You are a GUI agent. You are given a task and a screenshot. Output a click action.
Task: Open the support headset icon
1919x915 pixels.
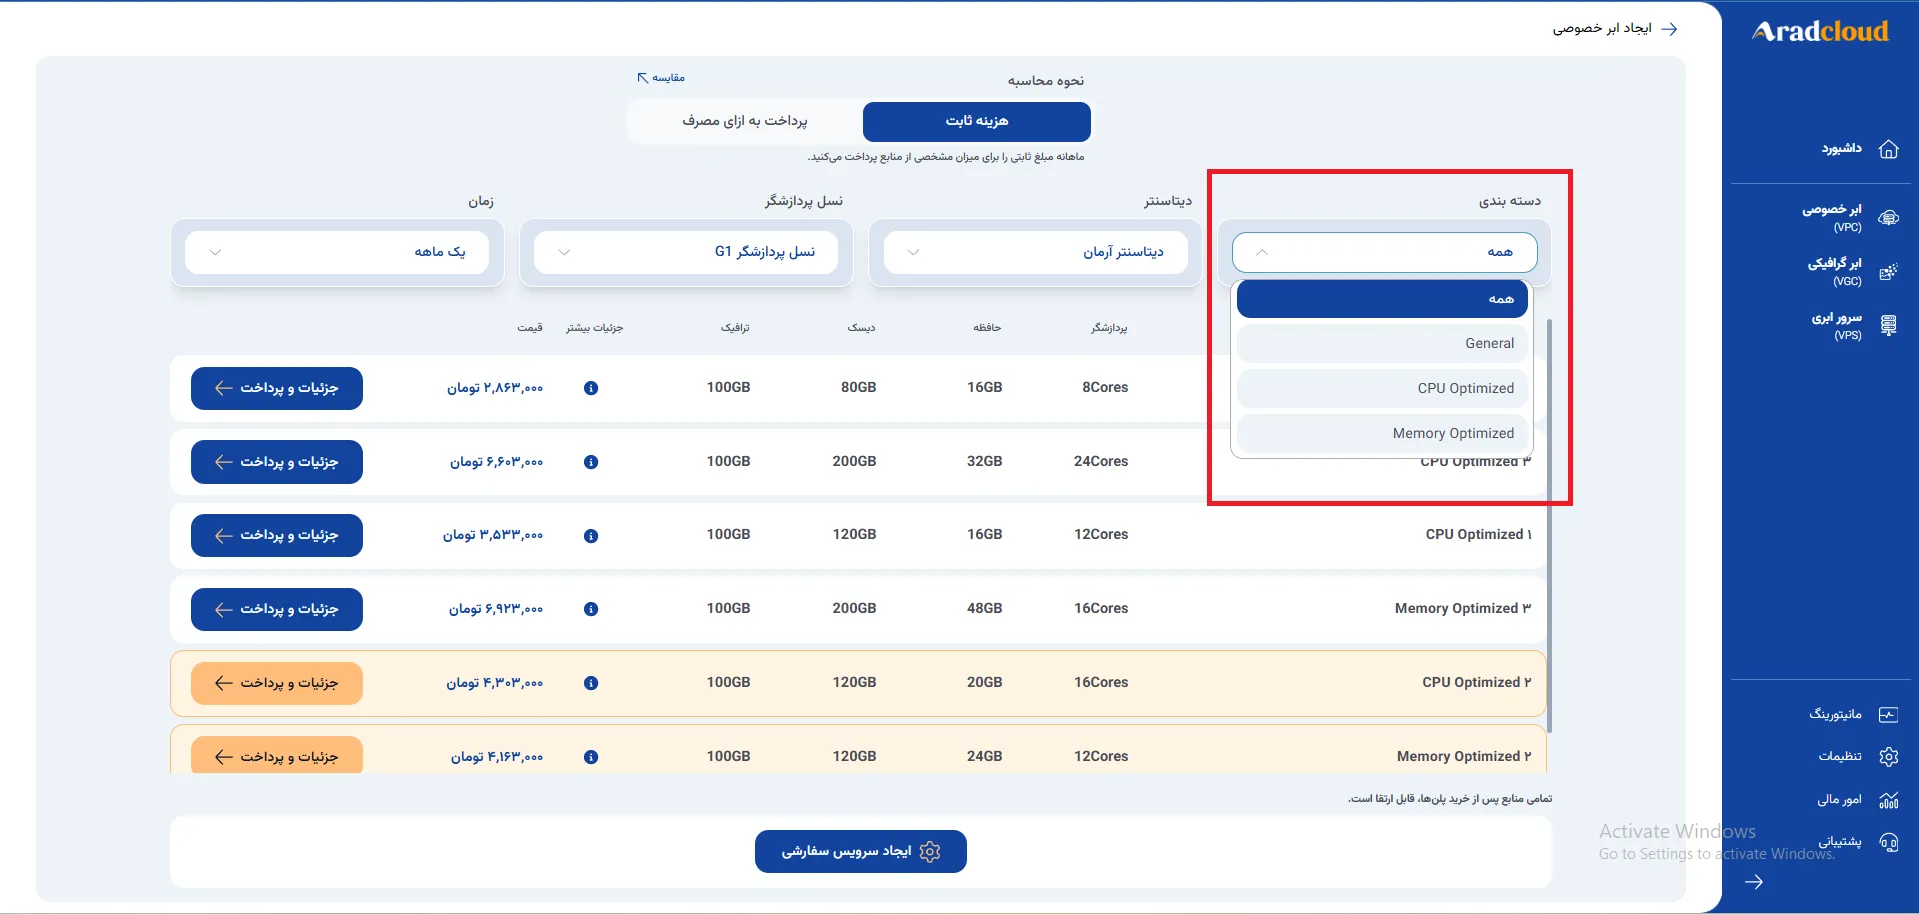[1888, 842]
